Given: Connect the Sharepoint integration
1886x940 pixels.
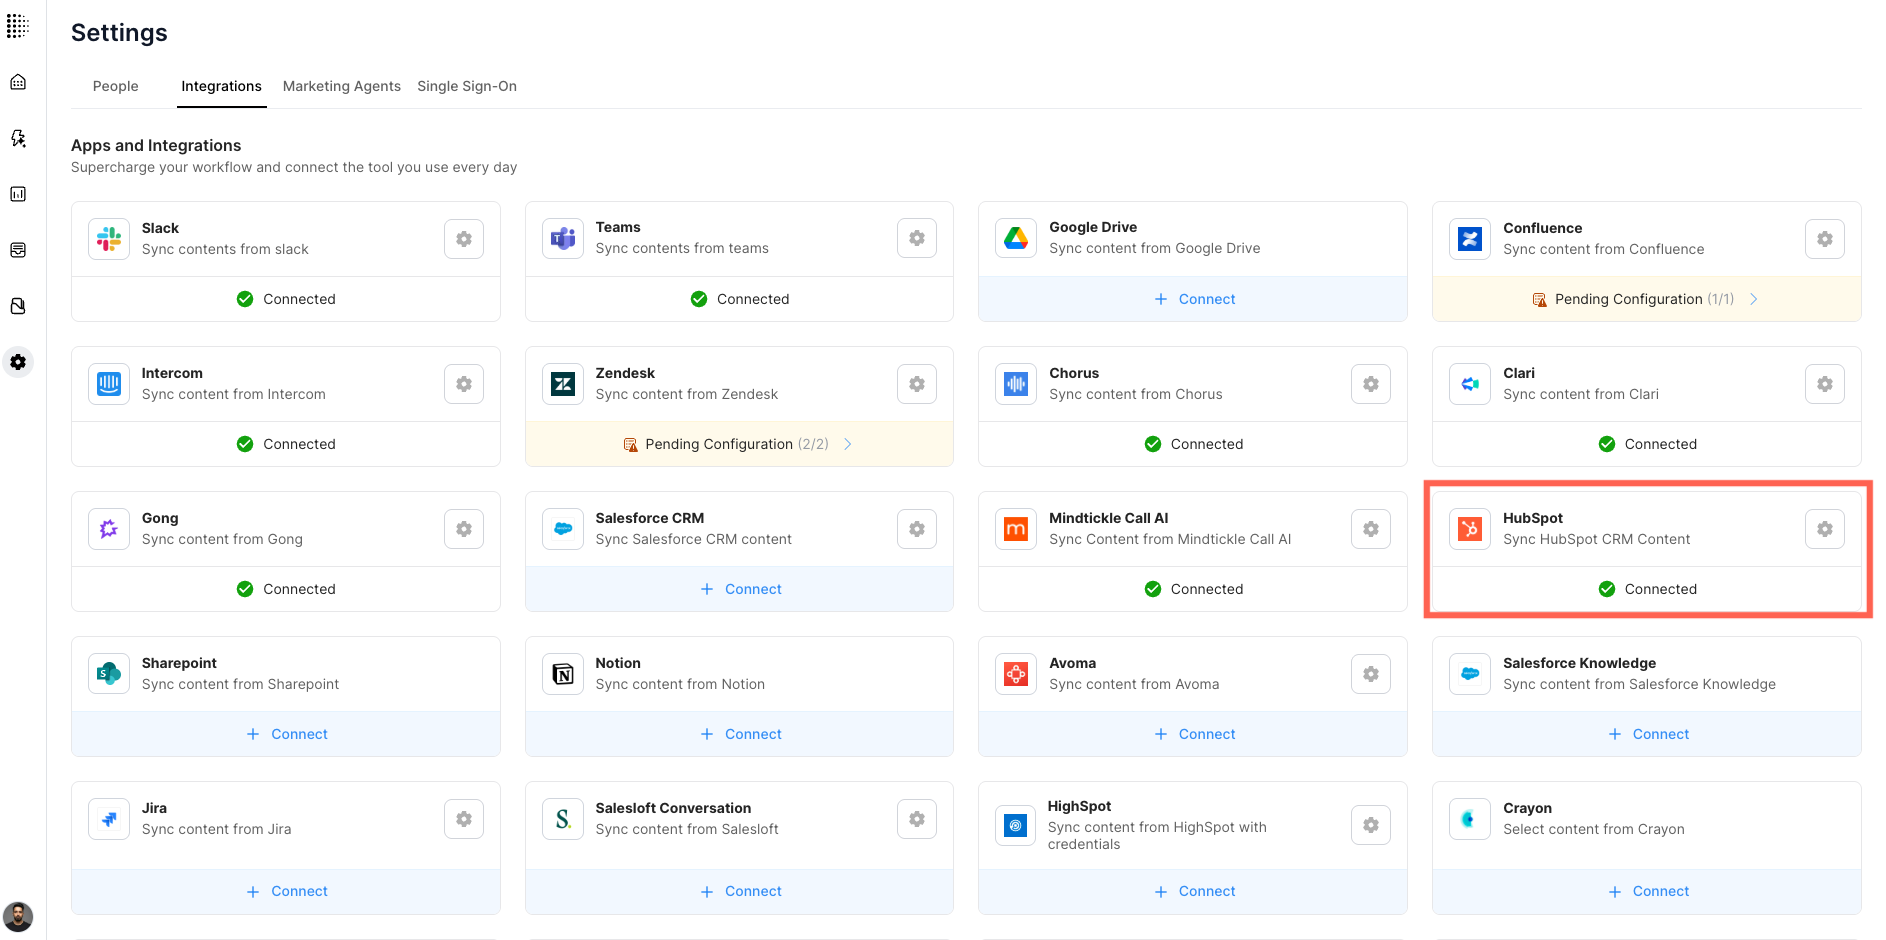Looking at the screenshot, I should (286, 734).
